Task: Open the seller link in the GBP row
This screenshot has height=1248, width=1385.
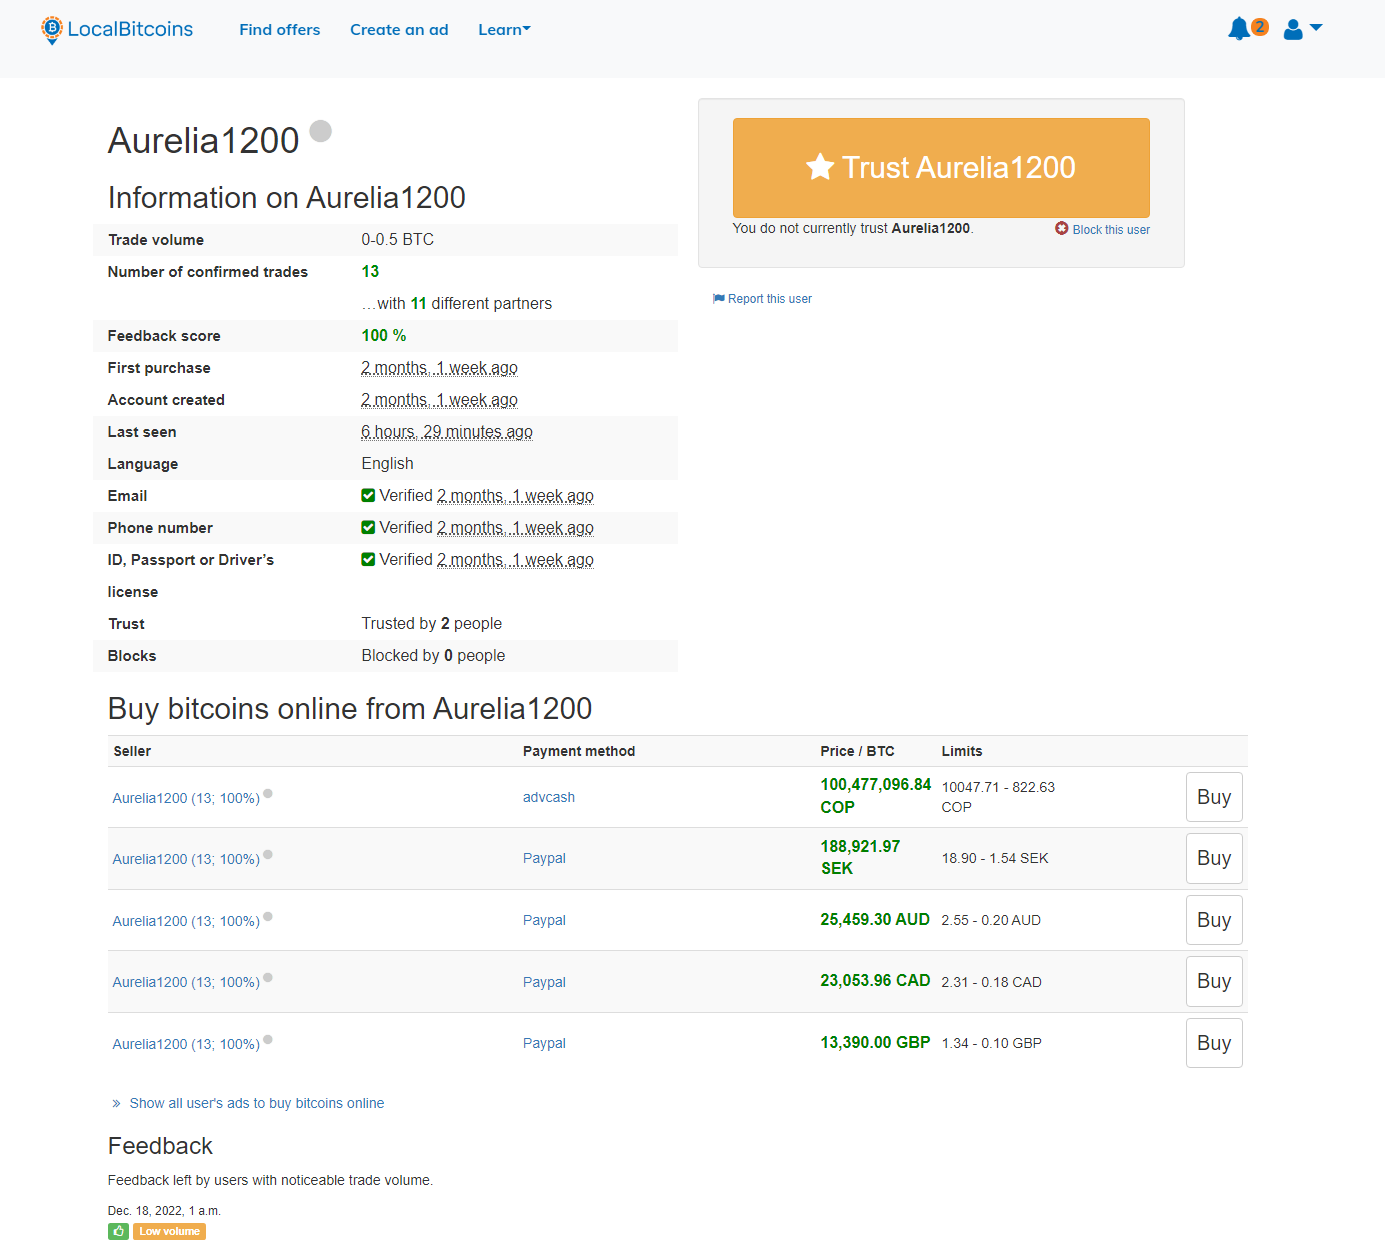Action: [x=186, y=1044]
